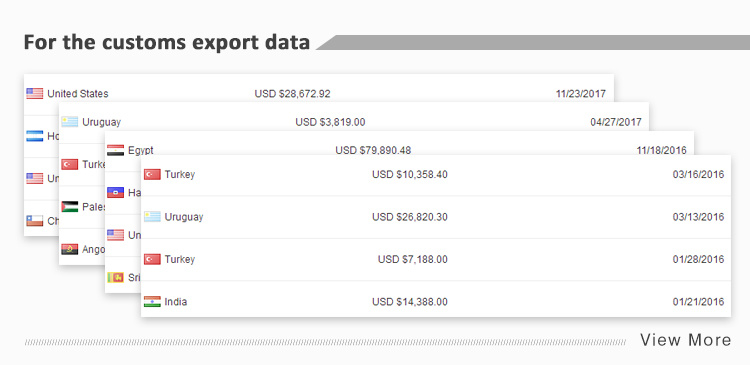Click the date 01/28/2016 for Turkey

698,259
